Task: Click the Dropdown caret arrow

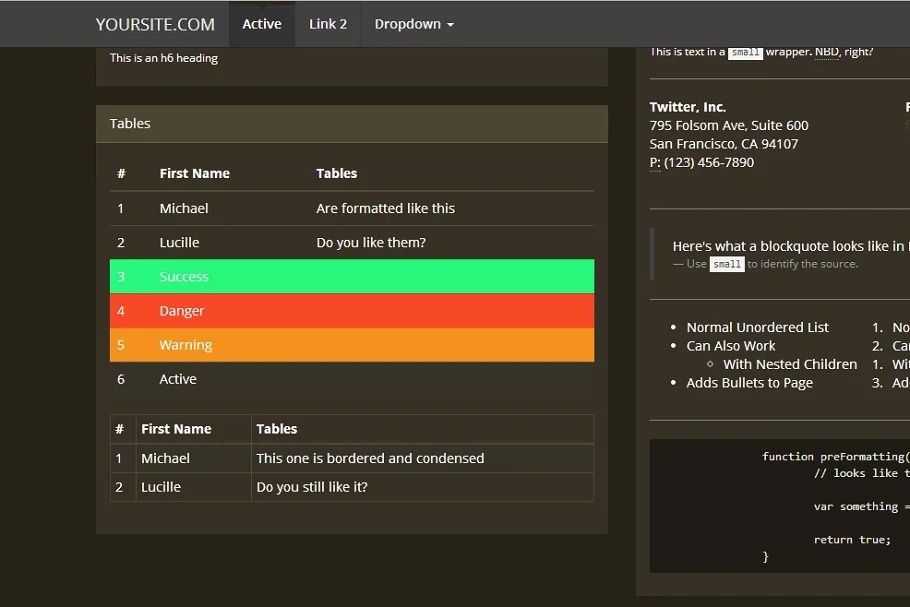Action: click(x=450, y=25)
